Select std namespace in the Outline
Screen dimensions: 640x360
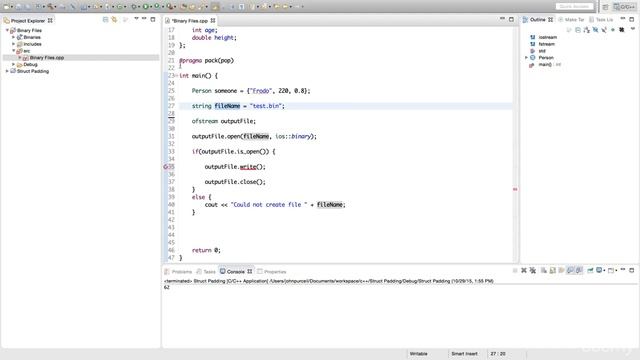point(542,51)
